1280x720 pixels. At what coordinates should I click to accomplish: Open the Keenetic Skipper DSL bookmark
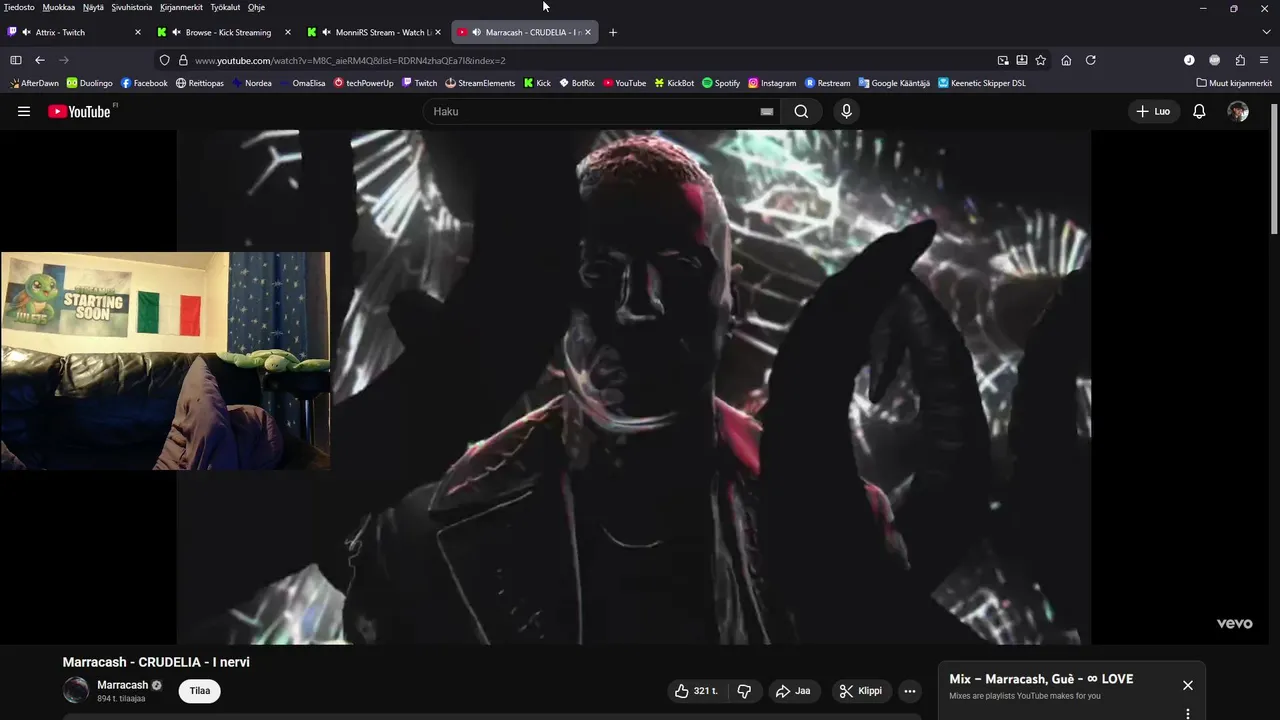click(x=982, y=83)
